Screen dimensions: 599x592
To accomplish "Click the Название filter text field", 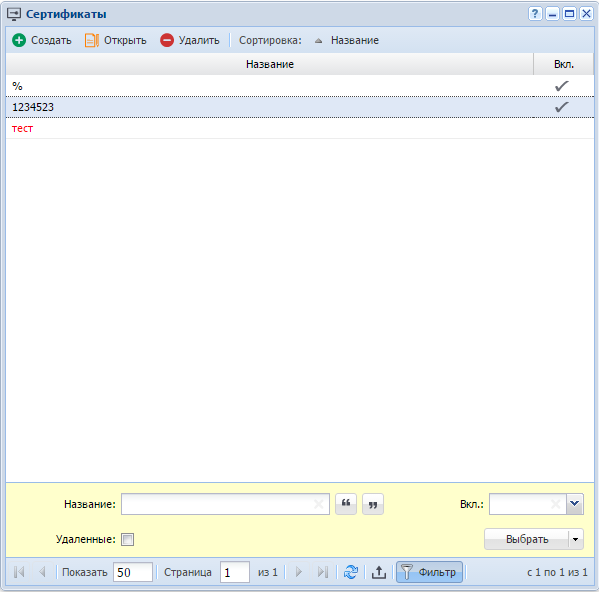I will 225,504.
